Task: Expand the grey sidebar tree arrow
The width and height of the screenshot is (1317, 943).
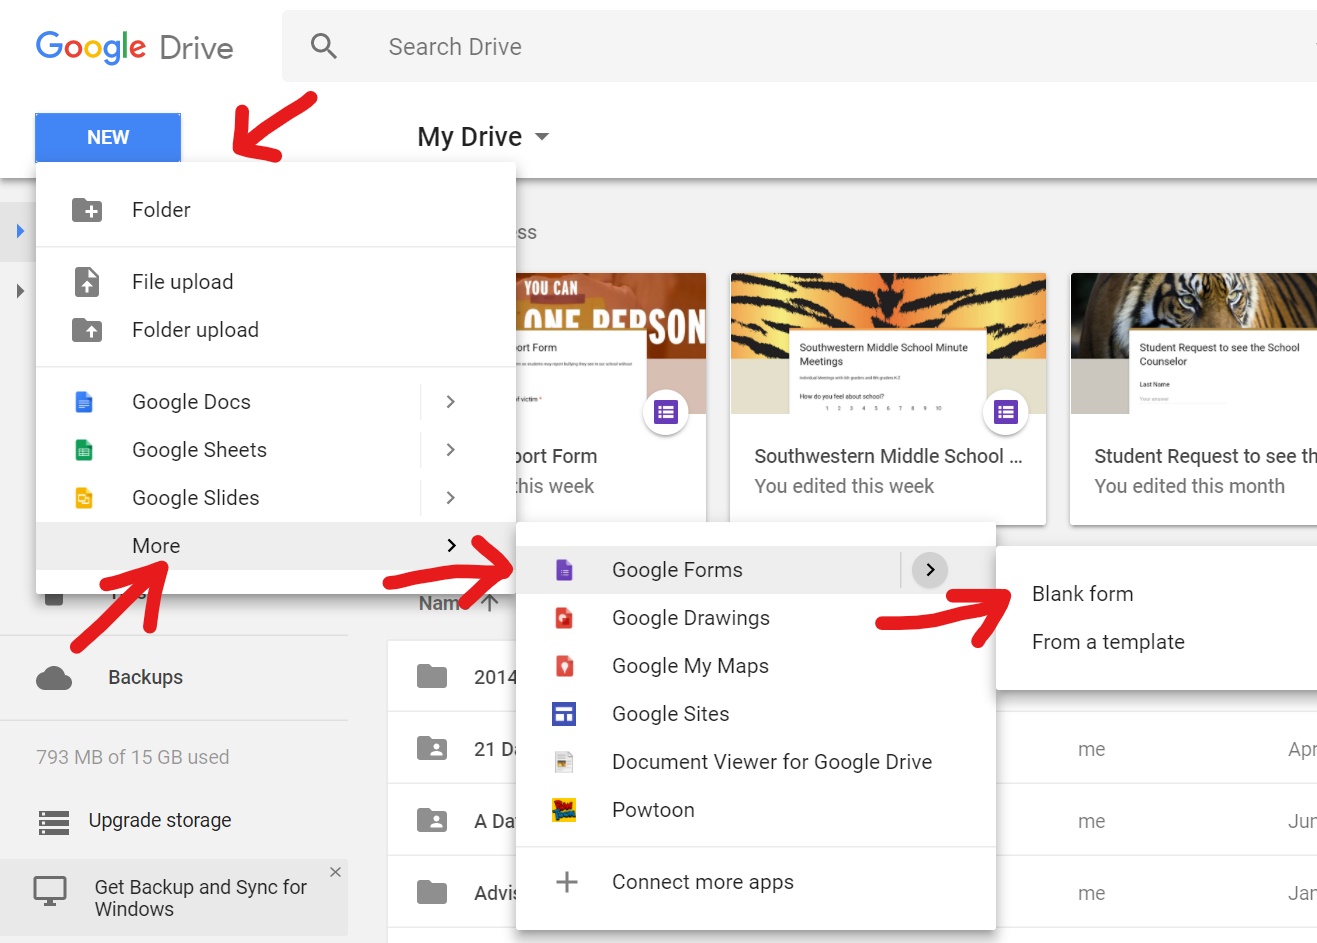Action: 20,291
